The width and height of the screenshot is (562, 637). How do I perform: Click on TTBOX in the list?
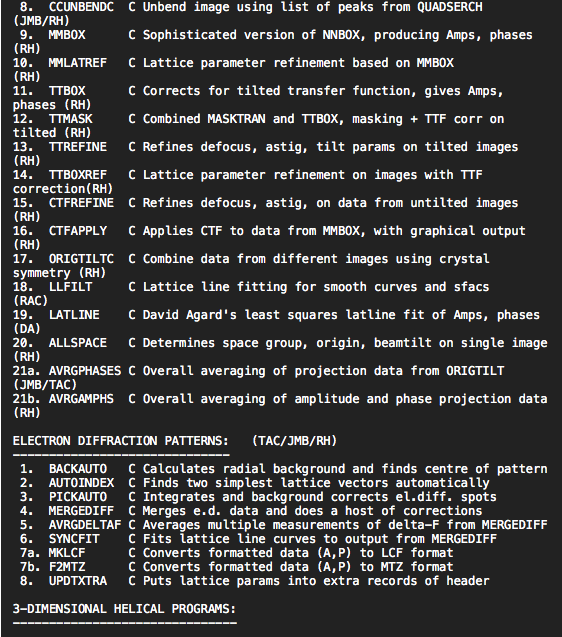[x=67, y=91]
